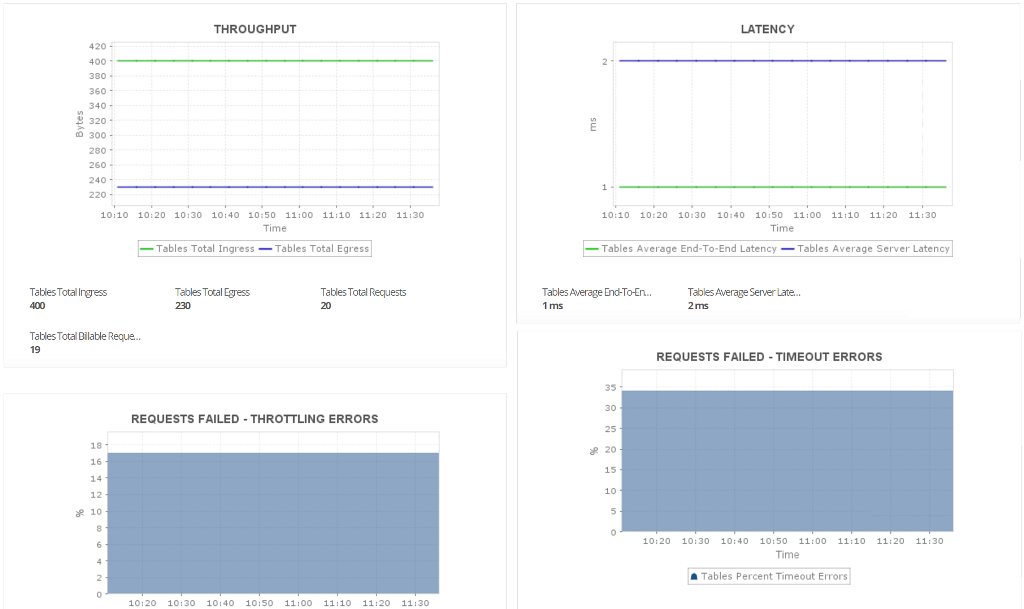Click the 2 ms latency value
This screenshot has height=609, width=1024.
point(698,305)
